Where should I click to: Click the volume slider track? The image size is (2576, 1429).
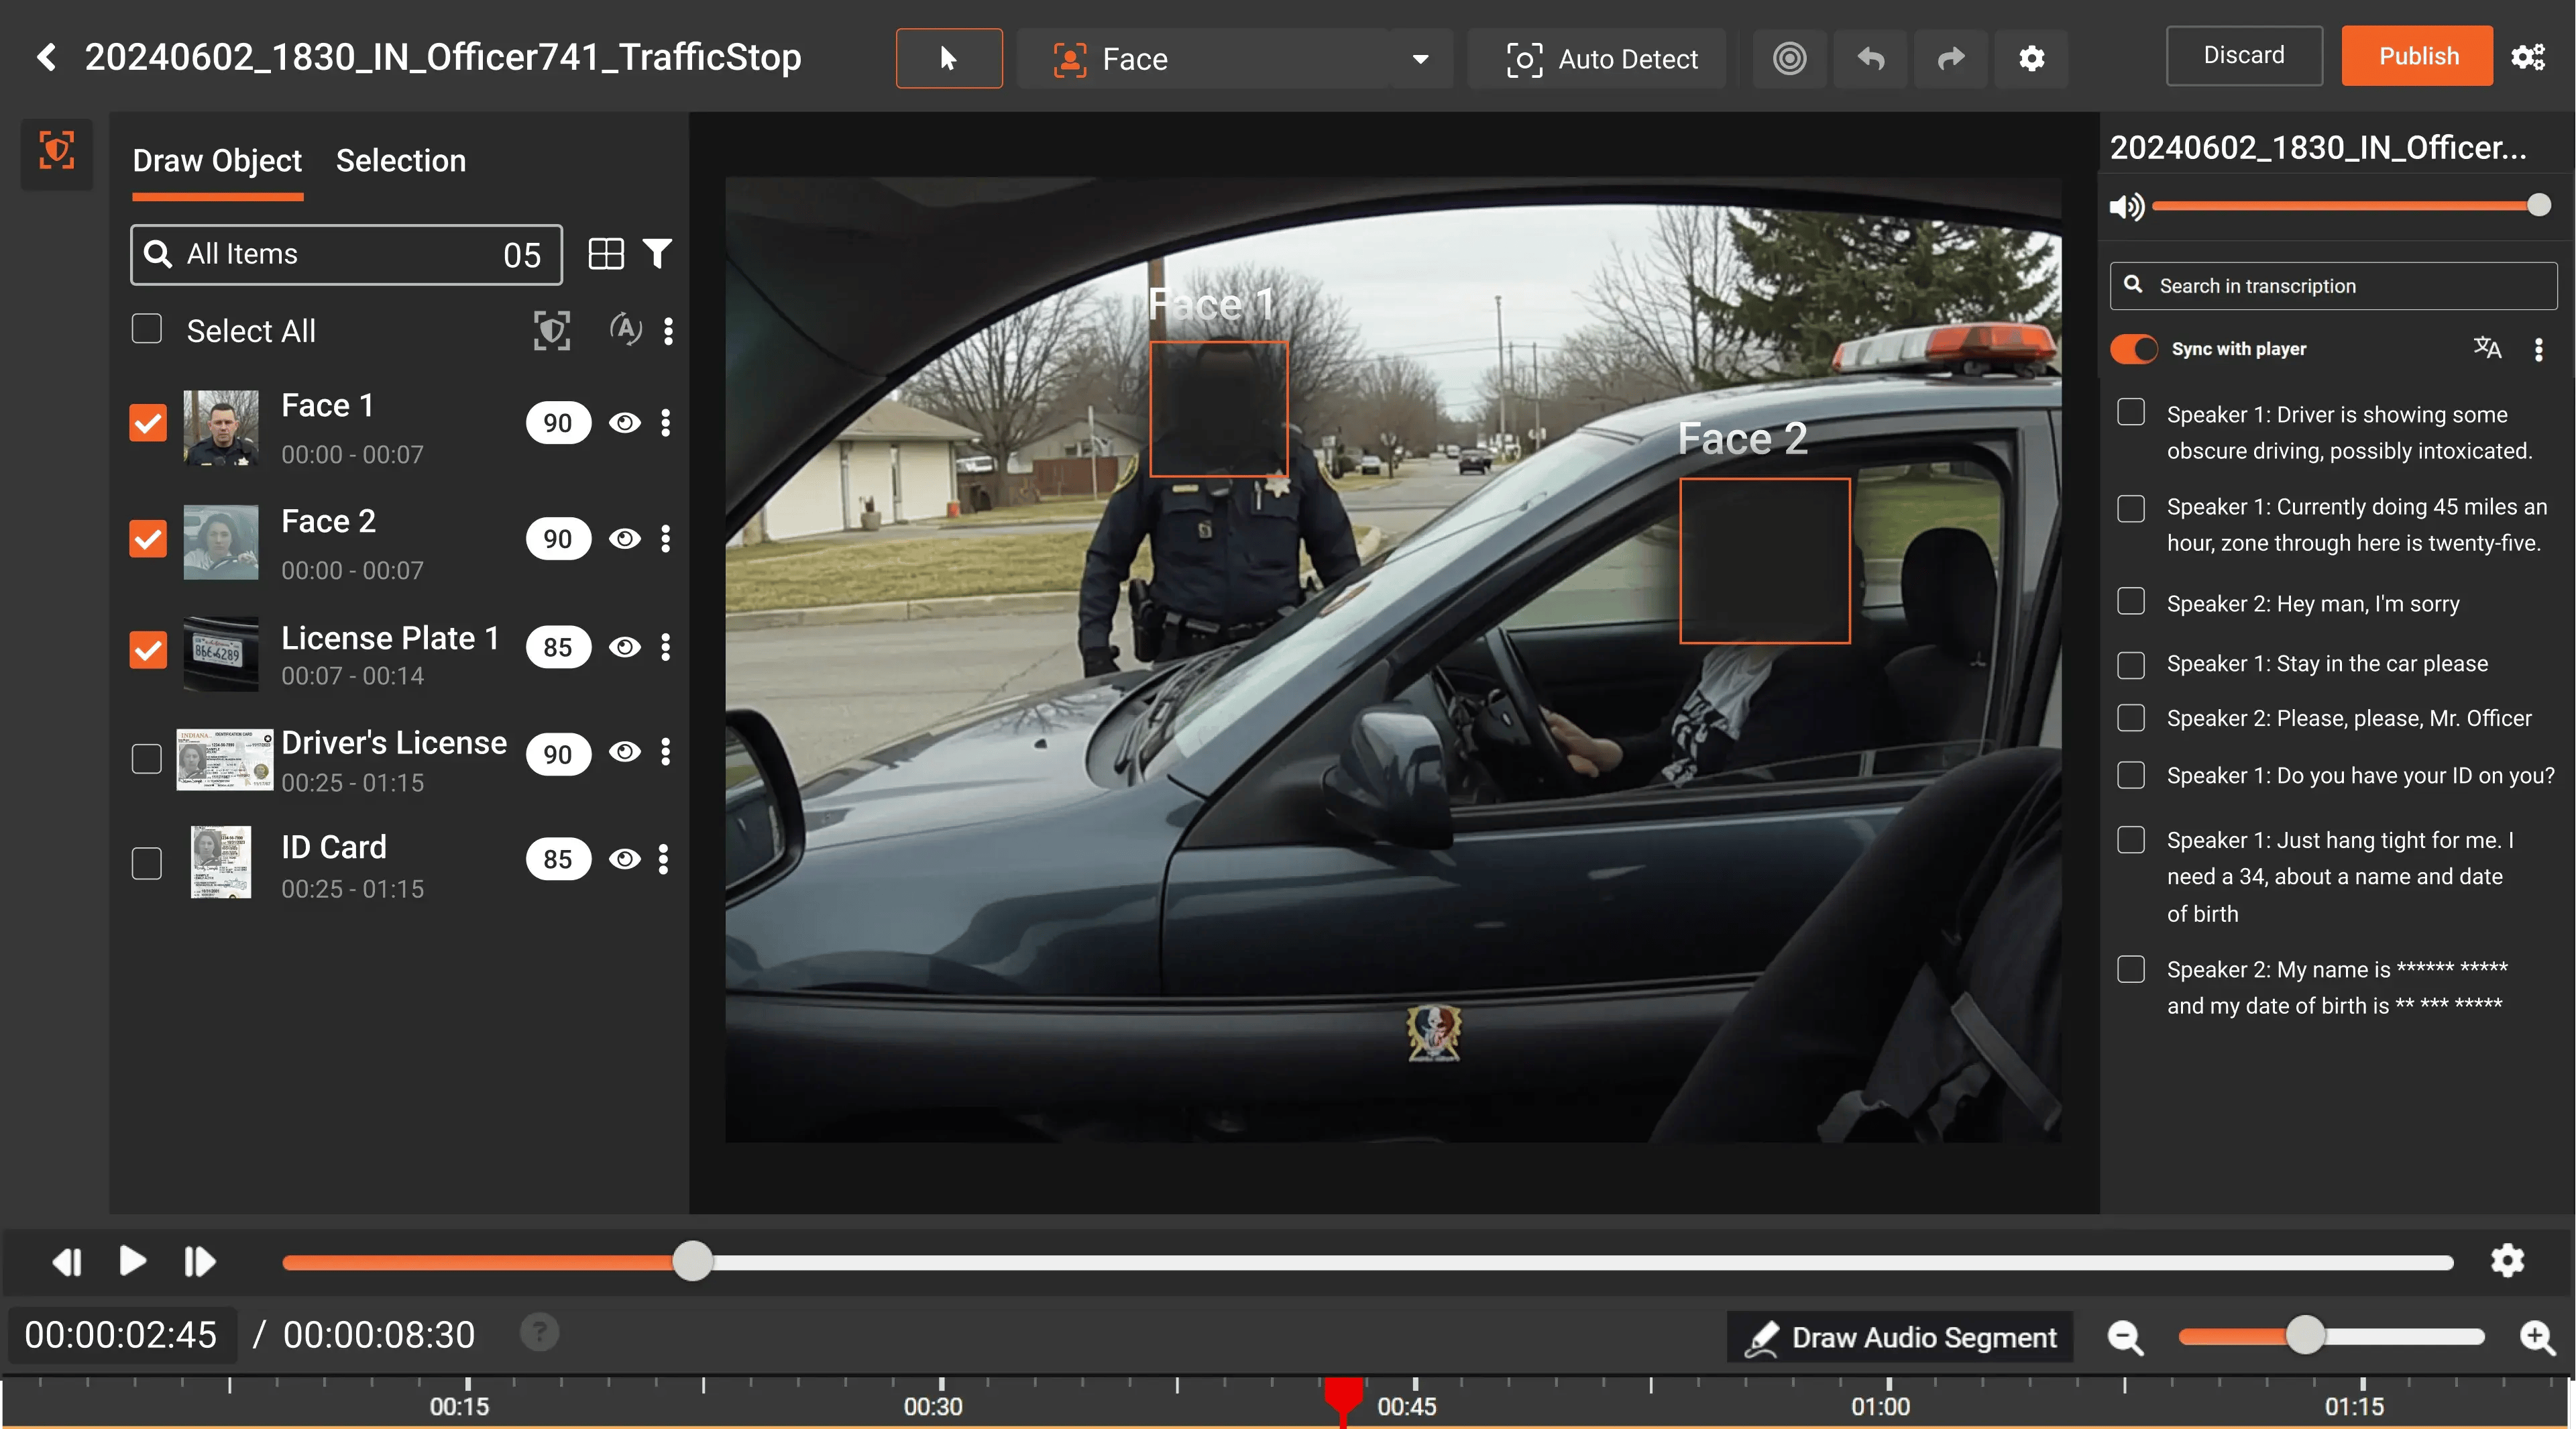click(x=2340, y=206)
